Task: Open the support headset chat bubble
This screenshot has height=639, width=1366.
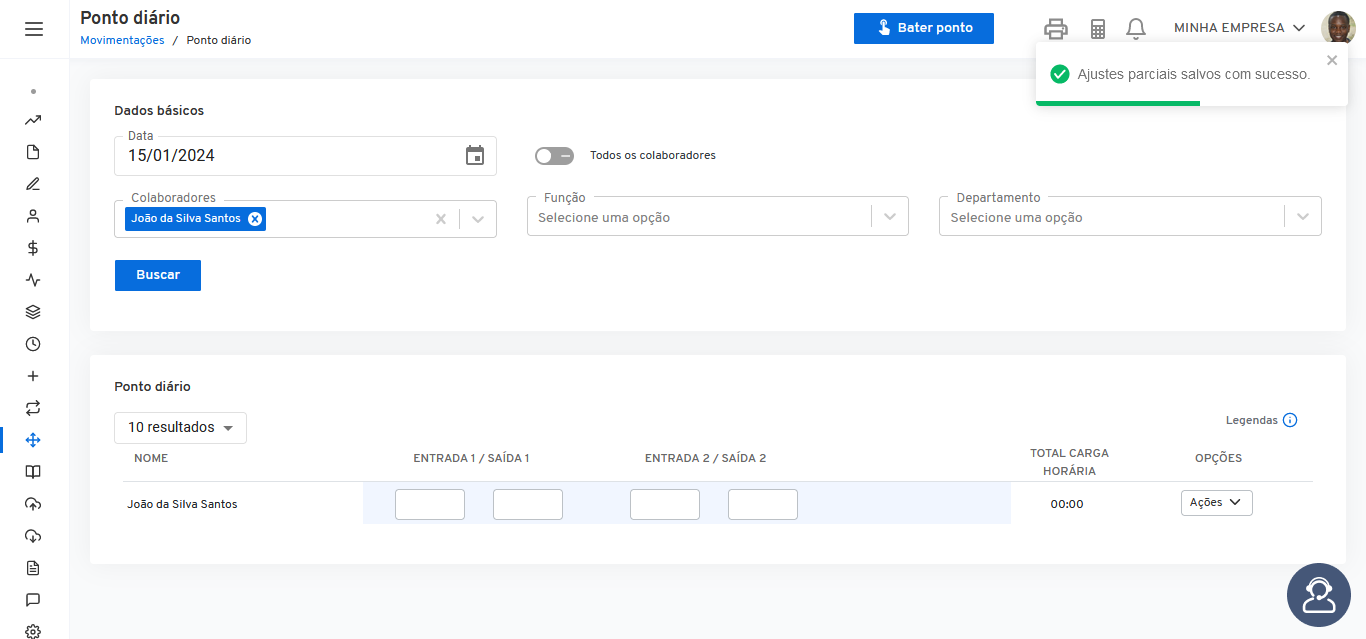Action: (1319, 595)
